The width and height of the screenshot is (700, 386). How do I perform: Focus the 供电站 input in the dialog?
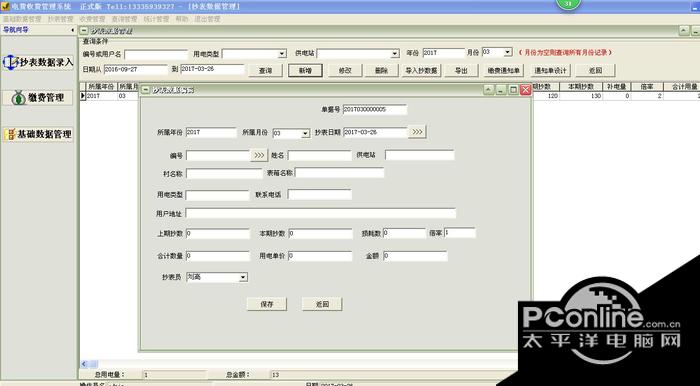point(420,155)
